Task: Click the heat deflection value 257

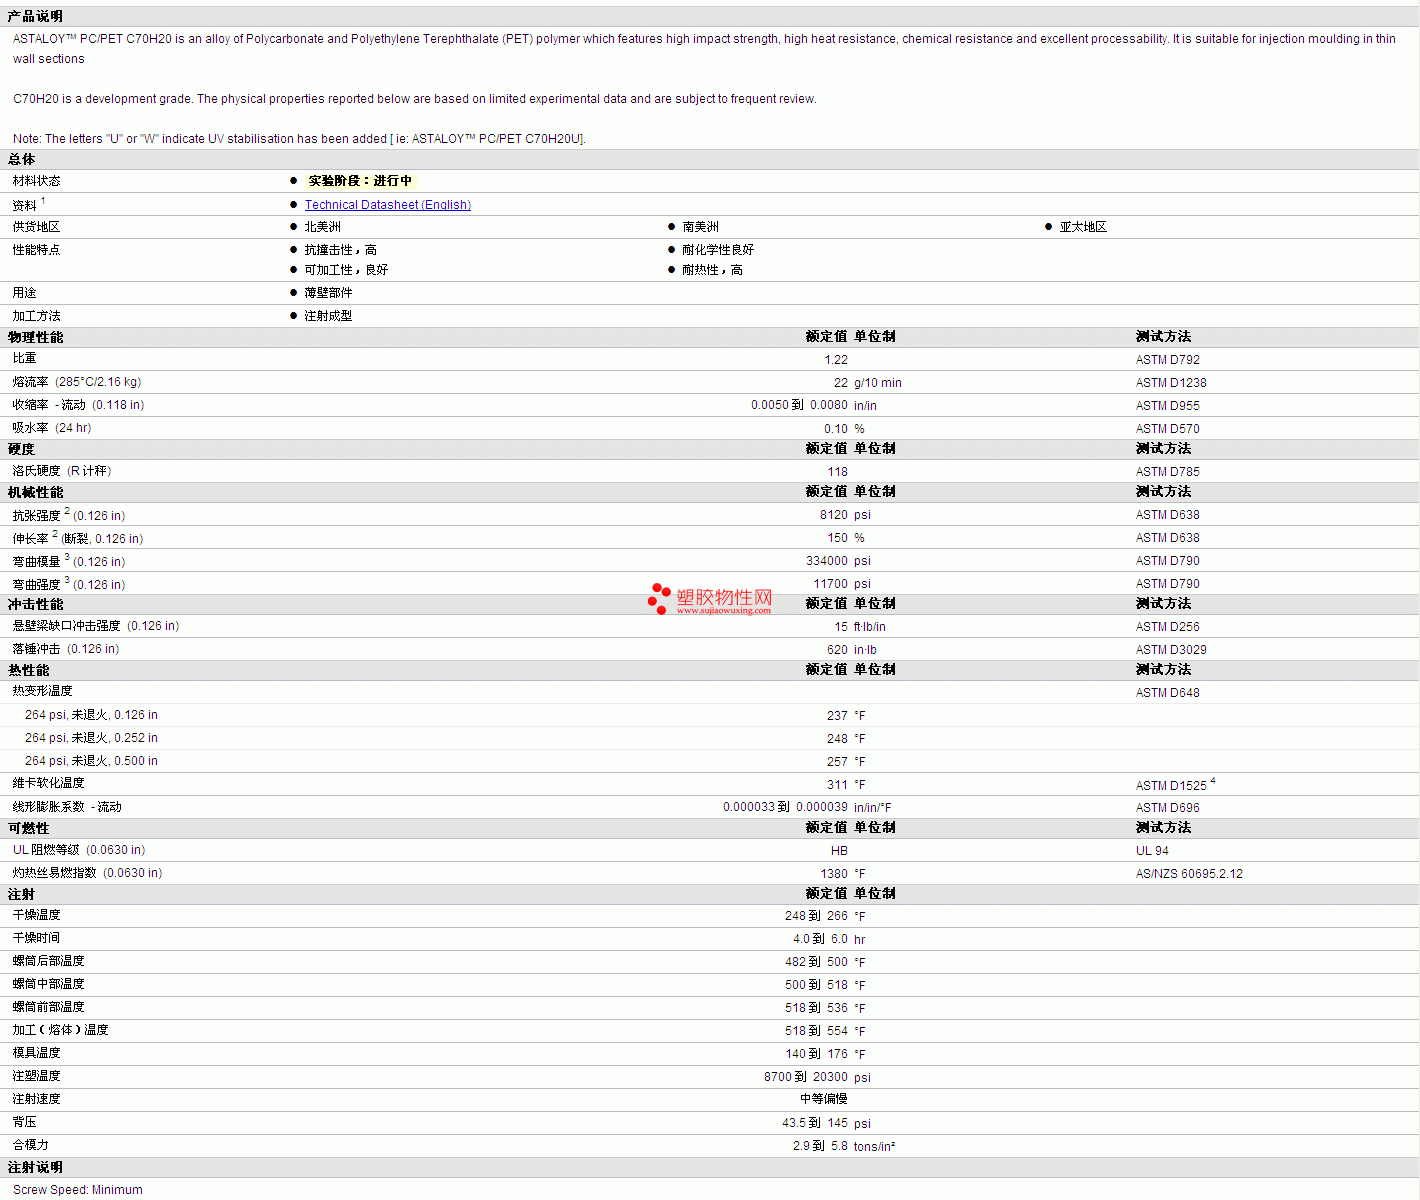Action: point(837,762)
